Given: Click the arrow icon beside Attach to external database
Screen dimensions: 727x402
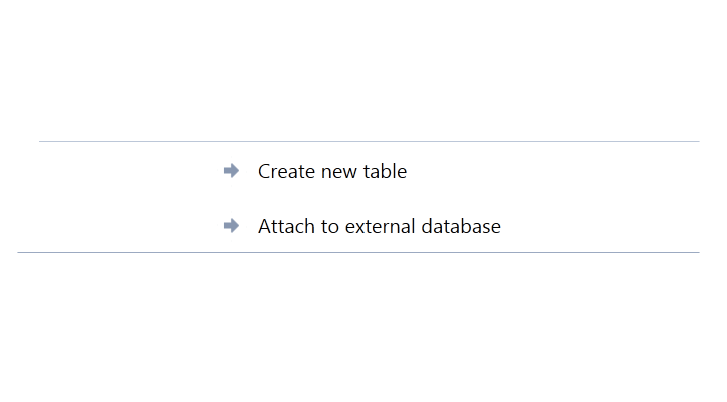Looking at the screenshot, I should pyautogui.click(x=231, y=226).
